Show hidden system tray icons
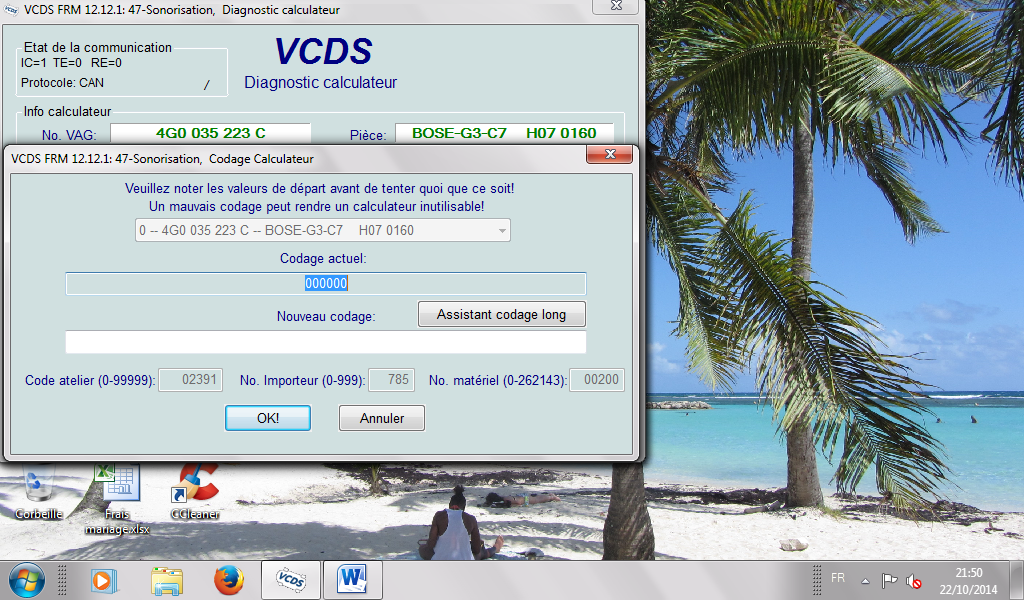 pos(865,580)
